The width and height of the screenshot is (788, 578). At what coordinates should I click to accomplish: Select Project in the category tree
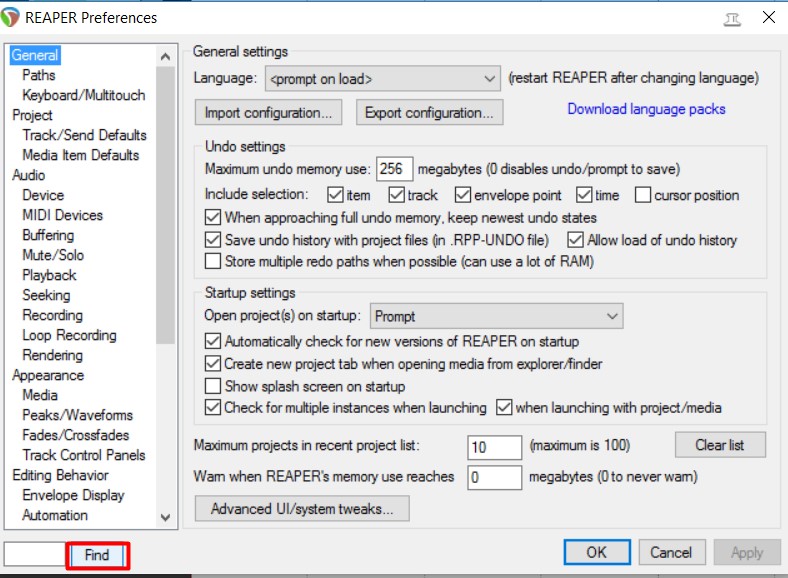pyautogui.click(x=32, y=115)
